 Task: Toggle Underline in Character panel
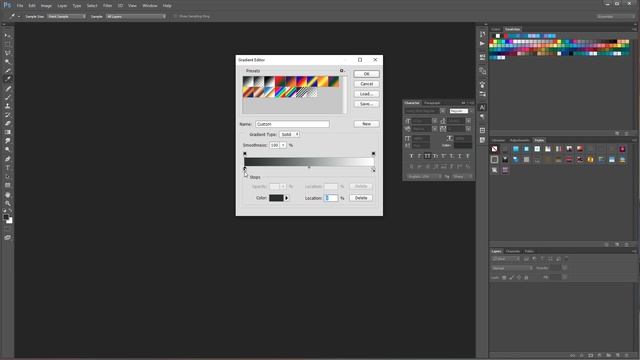[460, 156]
